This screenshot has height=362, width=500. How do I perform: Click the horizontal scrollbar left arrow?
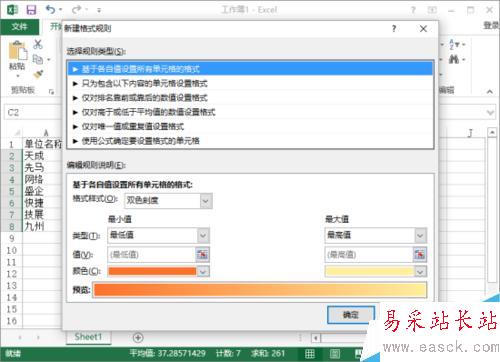316,338
